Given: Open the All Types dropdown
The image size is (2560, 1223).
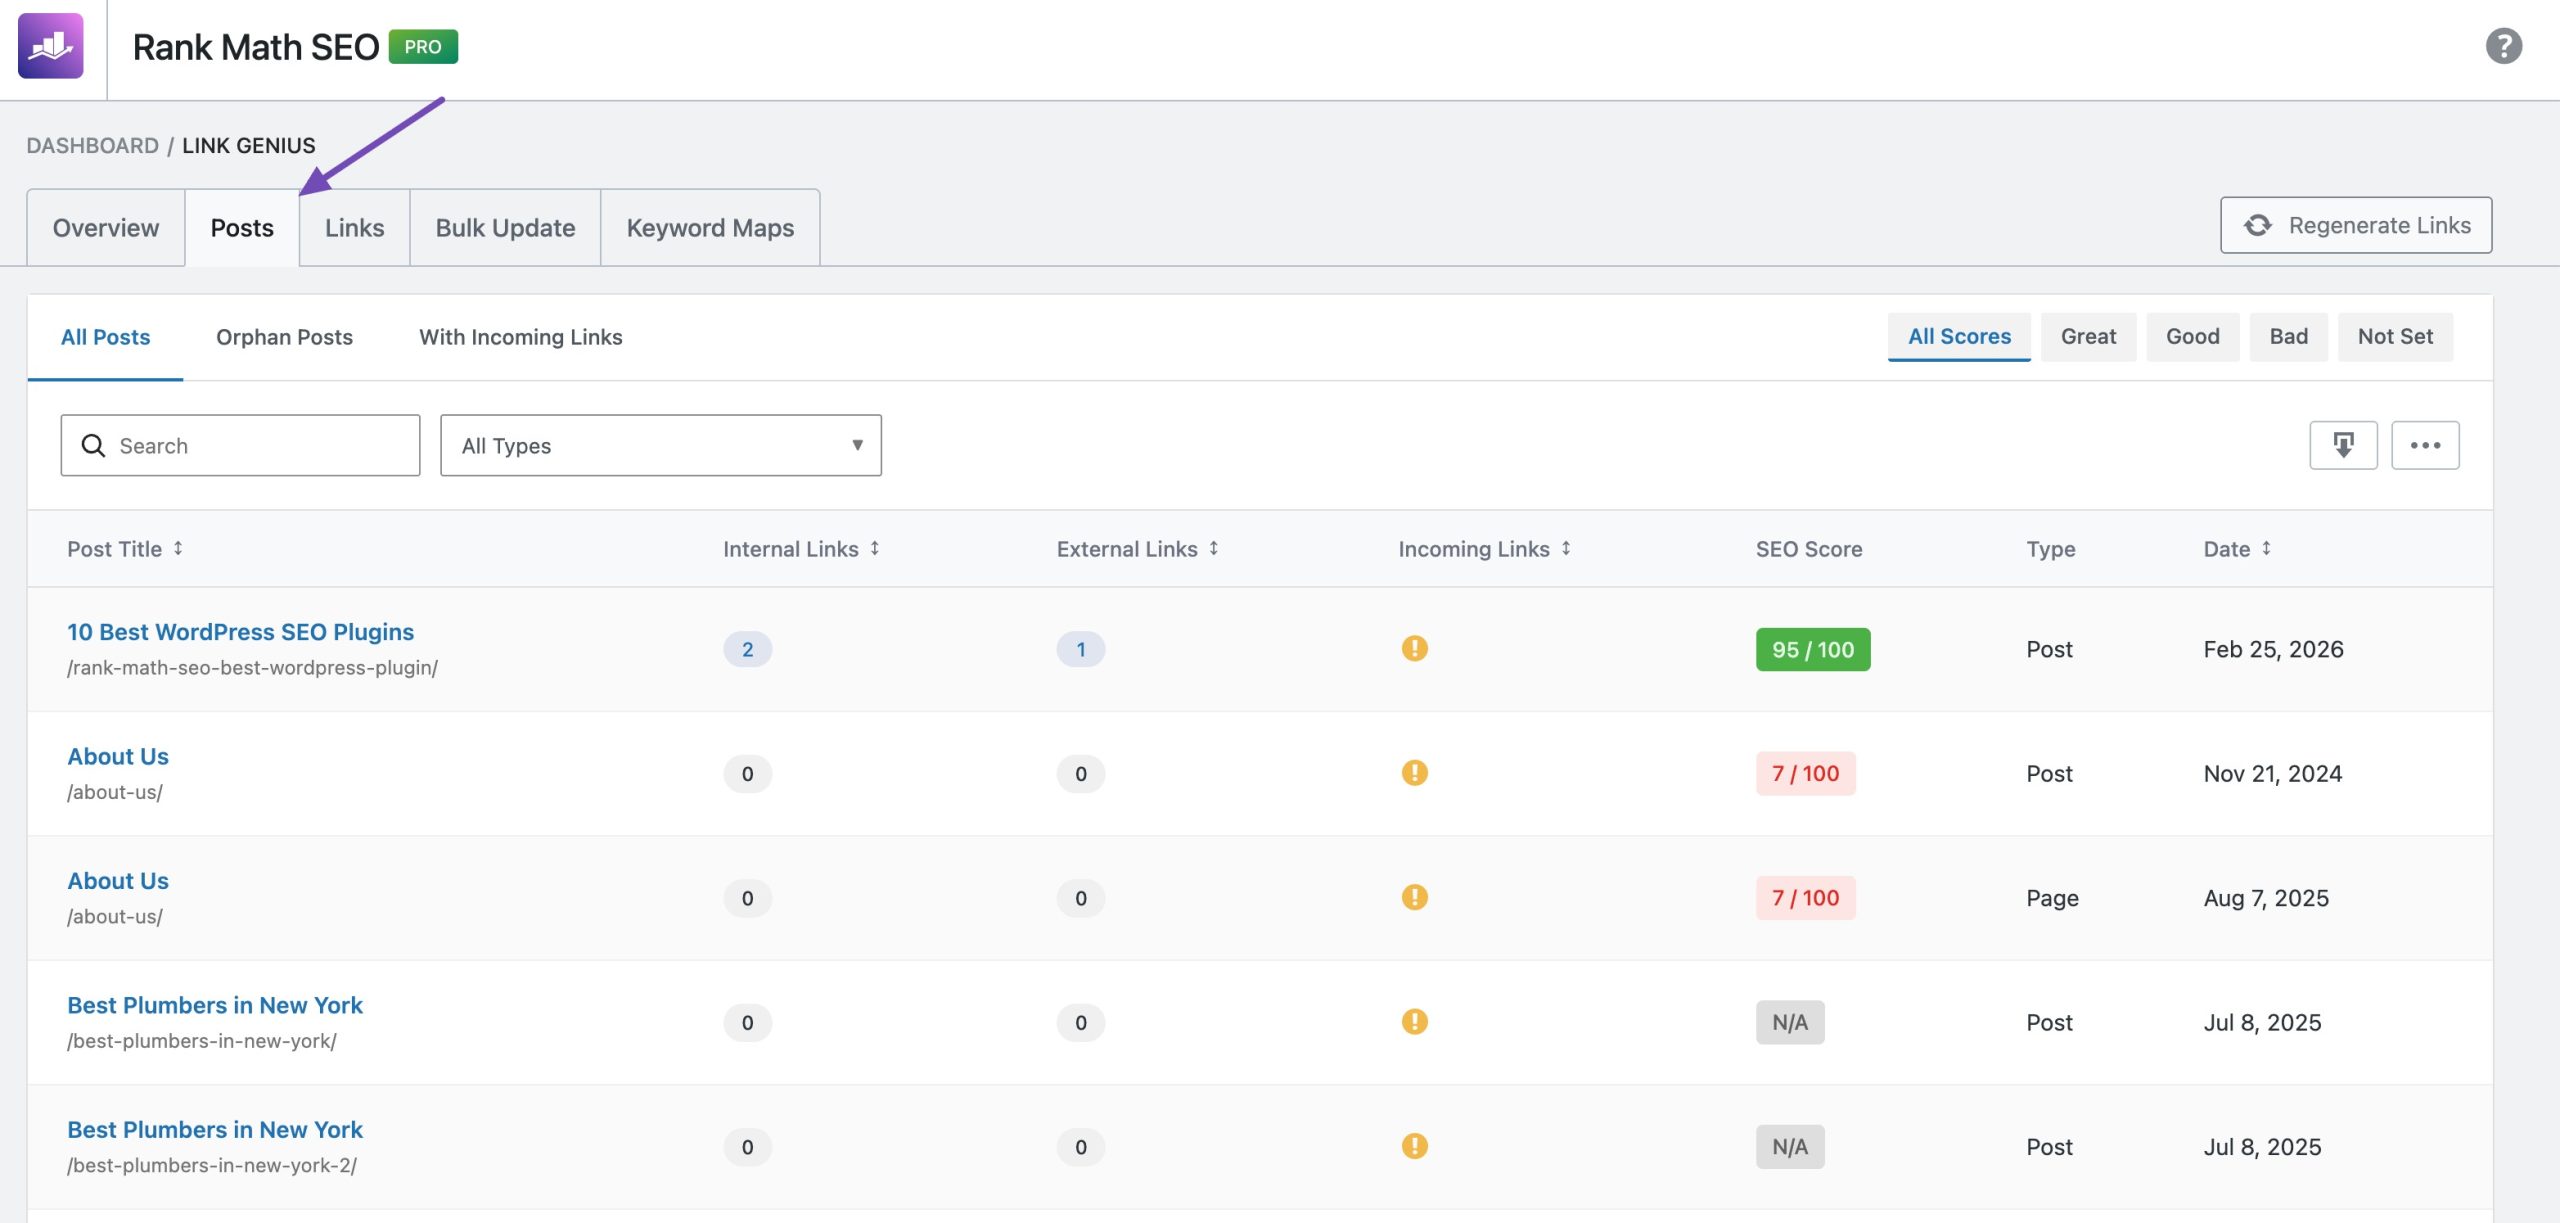Looking at the screenshot, I should [660, 445].
